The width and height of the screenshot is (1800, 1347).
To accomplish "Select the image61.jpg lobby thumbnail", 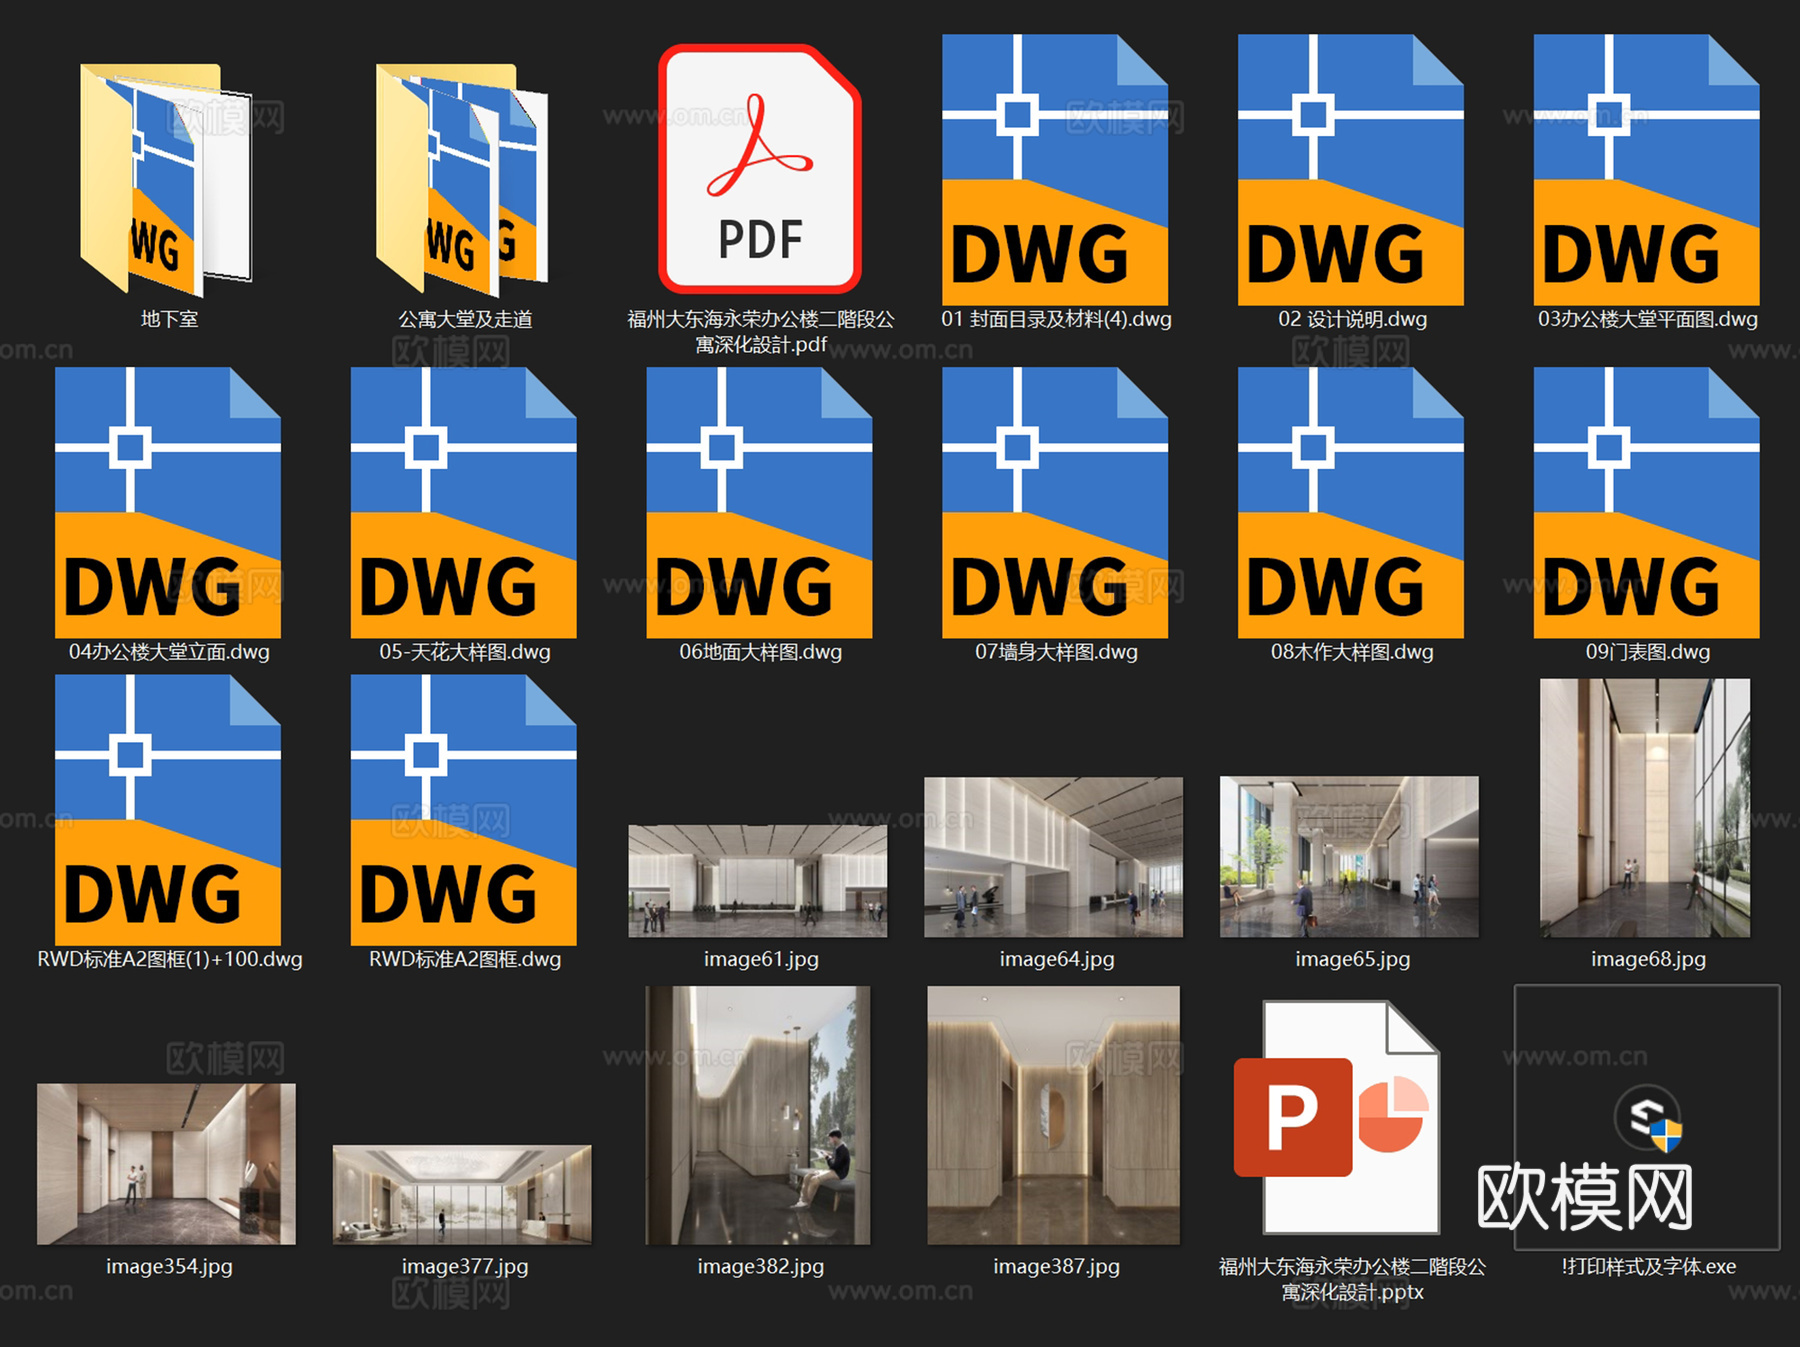I will (x=758, y=881).
